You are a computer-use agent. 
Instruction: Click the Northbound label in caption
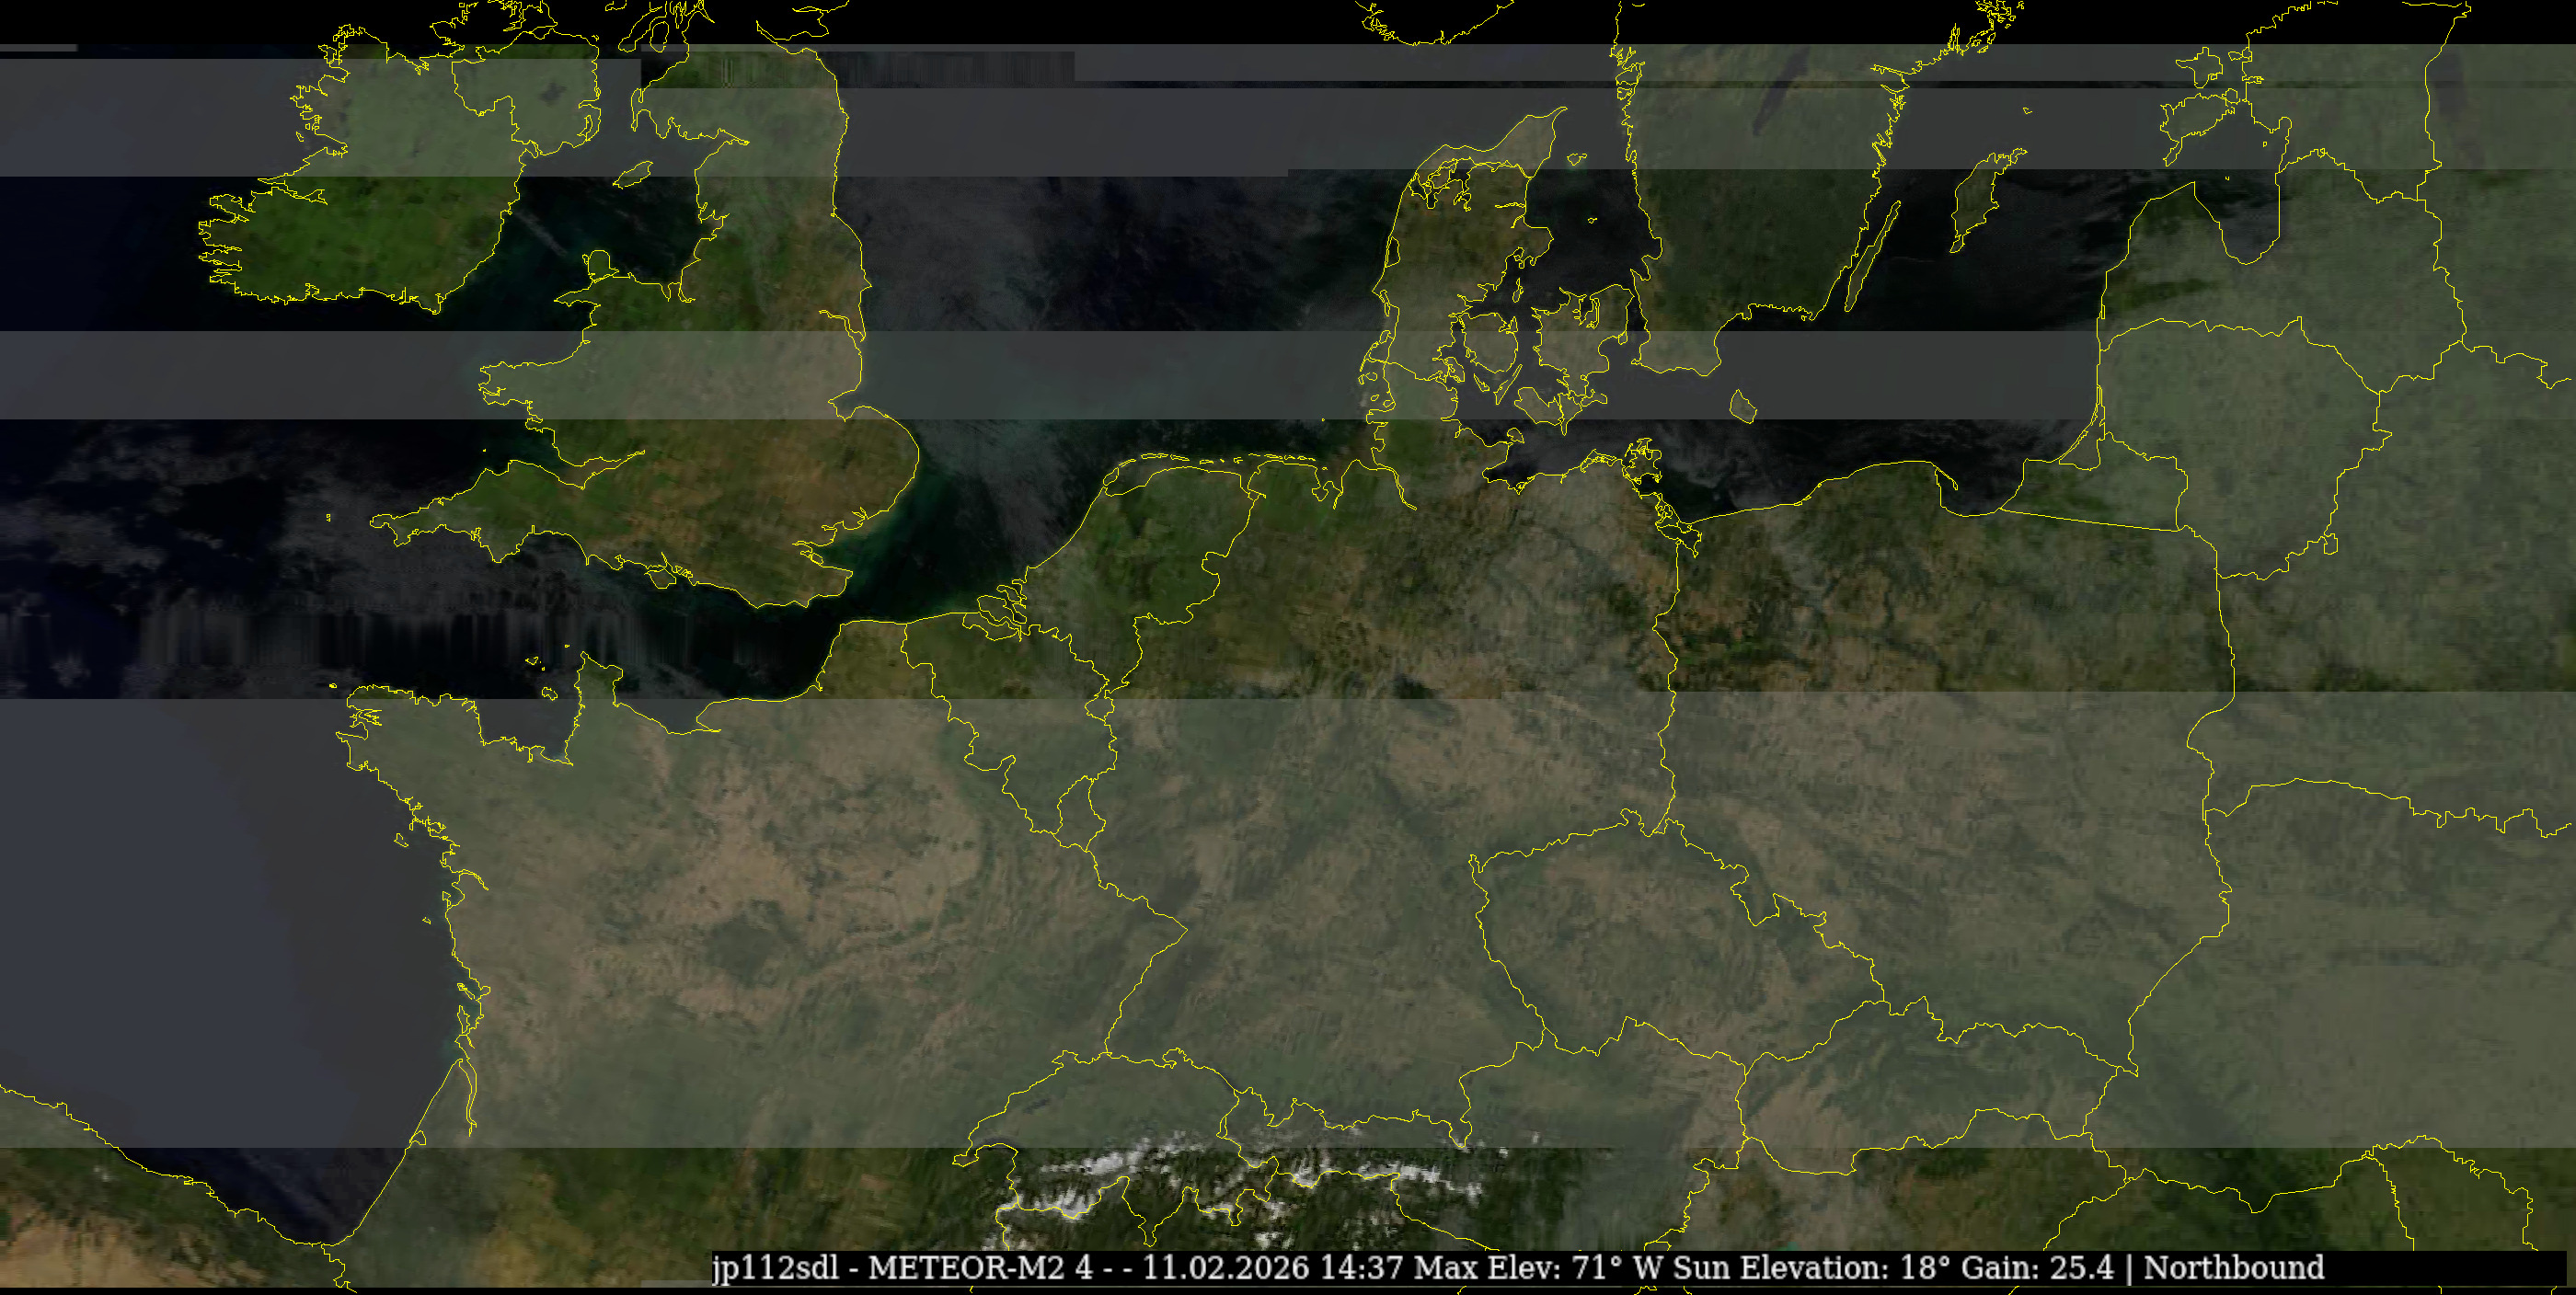pos(2233,1267)
